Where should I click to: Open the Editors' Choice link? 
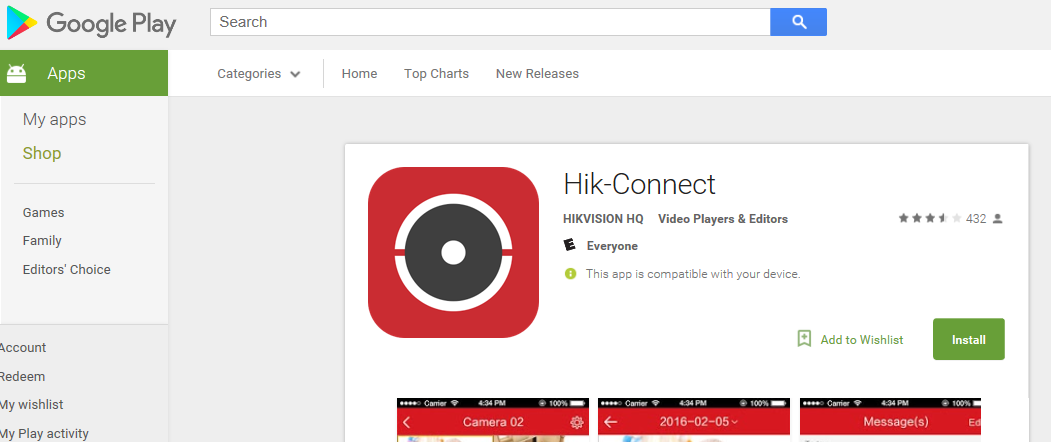(66, 270)
